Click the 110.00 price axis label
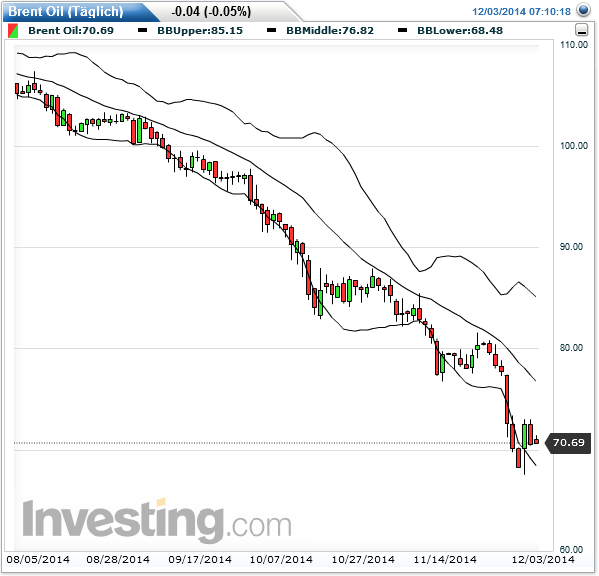The image size is (599, 576). point(574,45)
